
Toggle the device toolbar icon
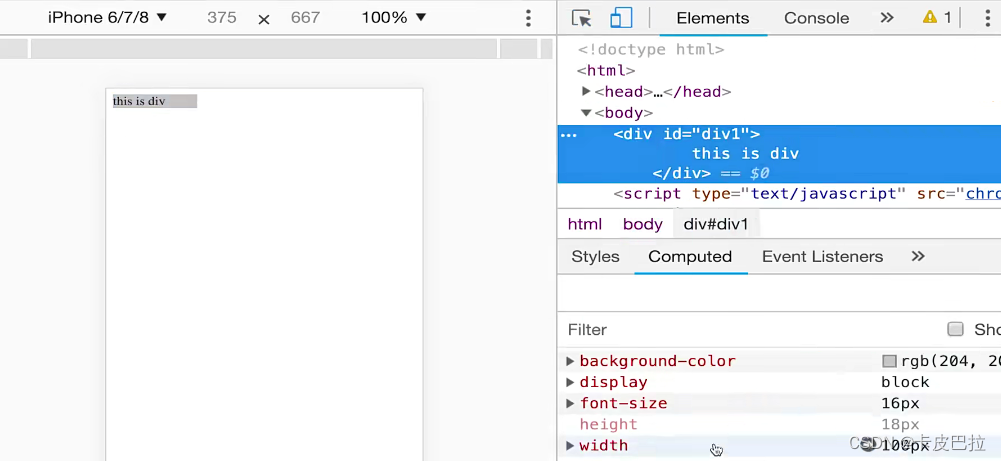point(621,18)
